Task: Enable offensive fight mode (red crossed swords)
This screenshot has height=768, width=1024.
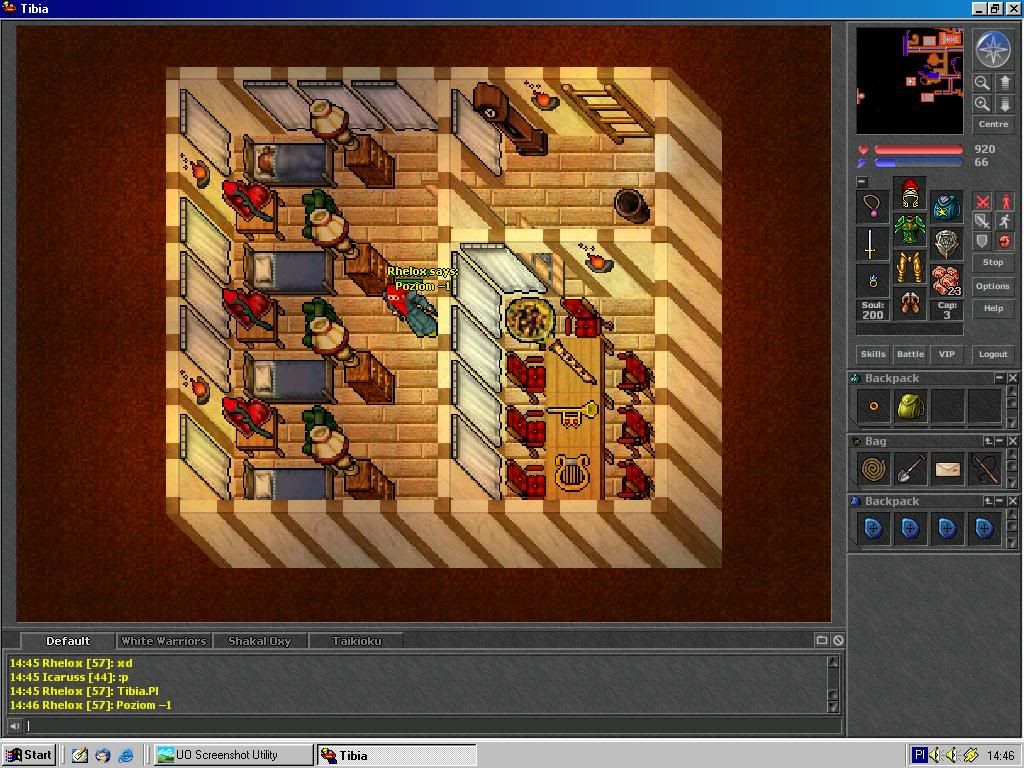Action: coord(982,202)
